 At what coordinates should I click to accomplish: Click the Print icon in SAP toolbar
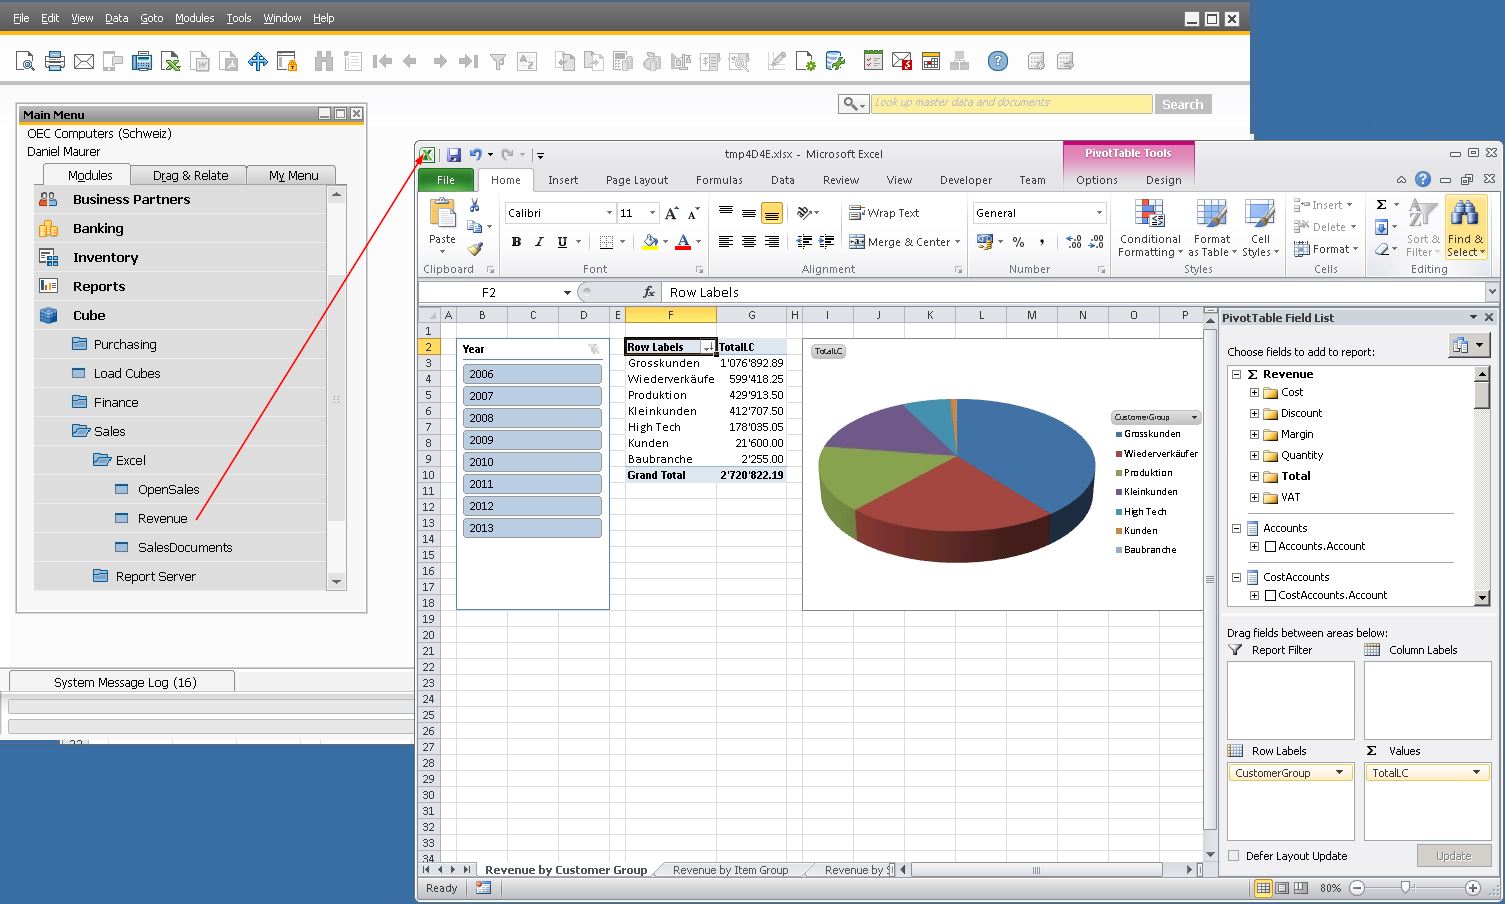point(55,62)
